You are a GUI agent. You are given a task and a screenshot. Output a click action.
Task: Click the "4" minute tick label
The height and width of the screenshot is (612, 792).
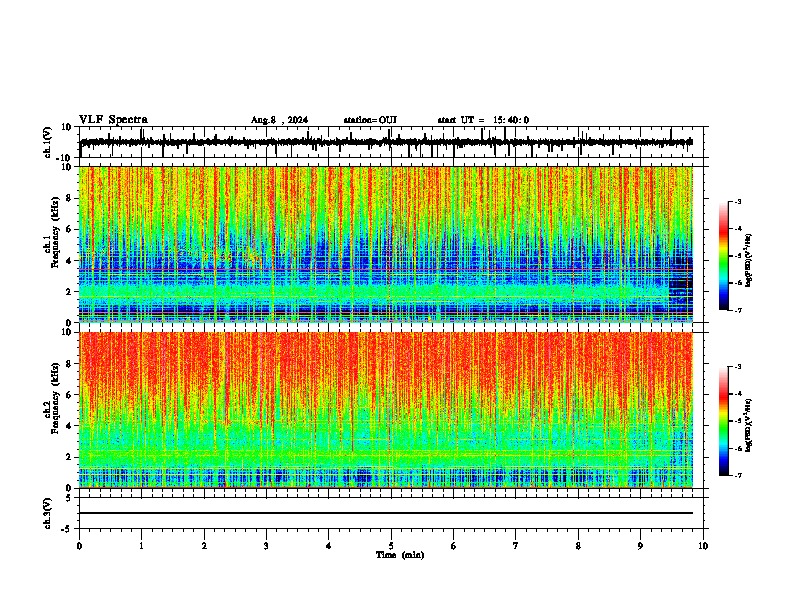click(329, 546)
